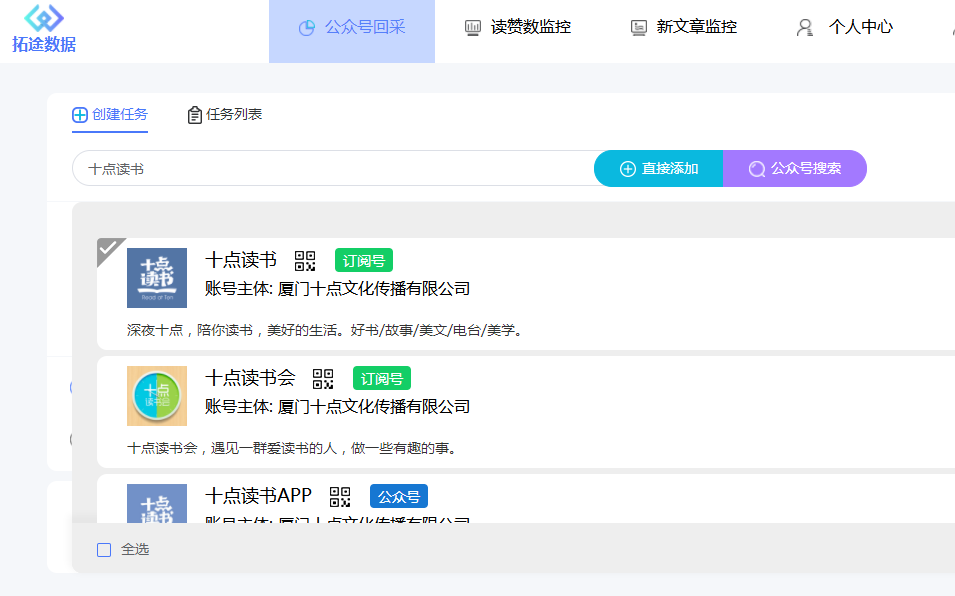The image size is (955, 596).
Task: Select the 十点读书会 account name
Action: tap(250, 379)
